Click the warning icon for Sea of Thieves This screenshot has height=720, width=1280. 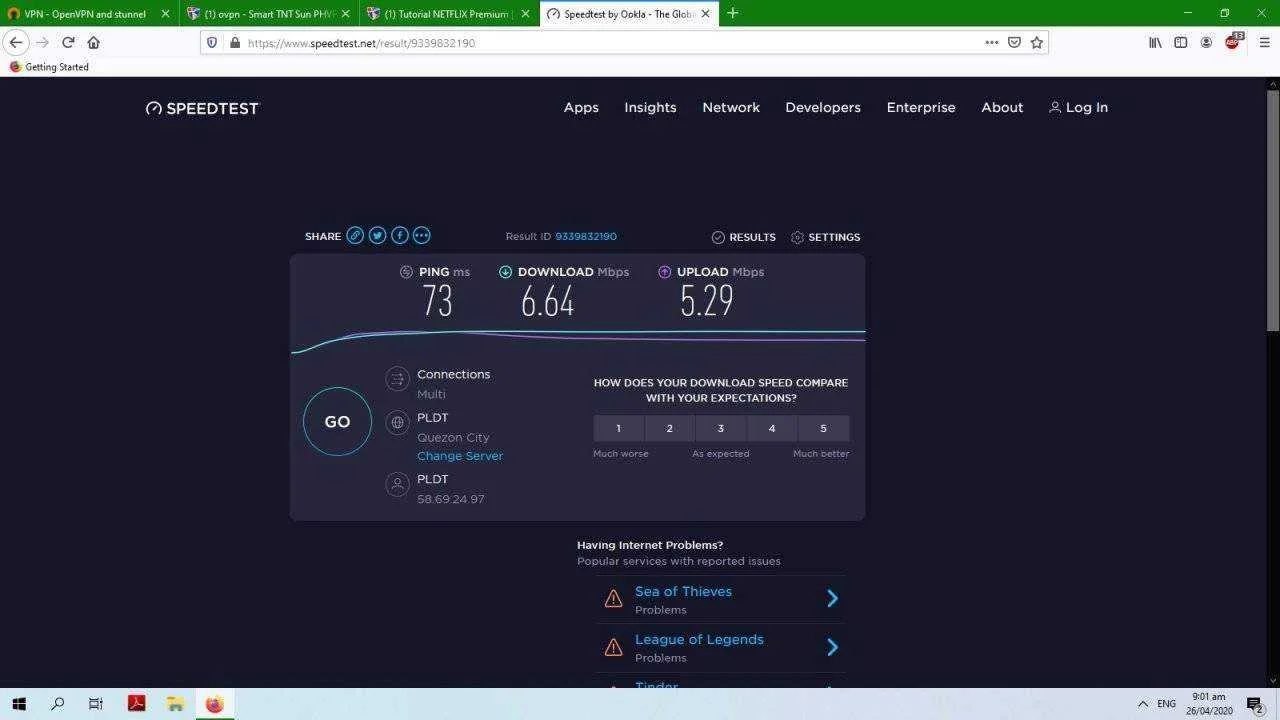(613, 599)
